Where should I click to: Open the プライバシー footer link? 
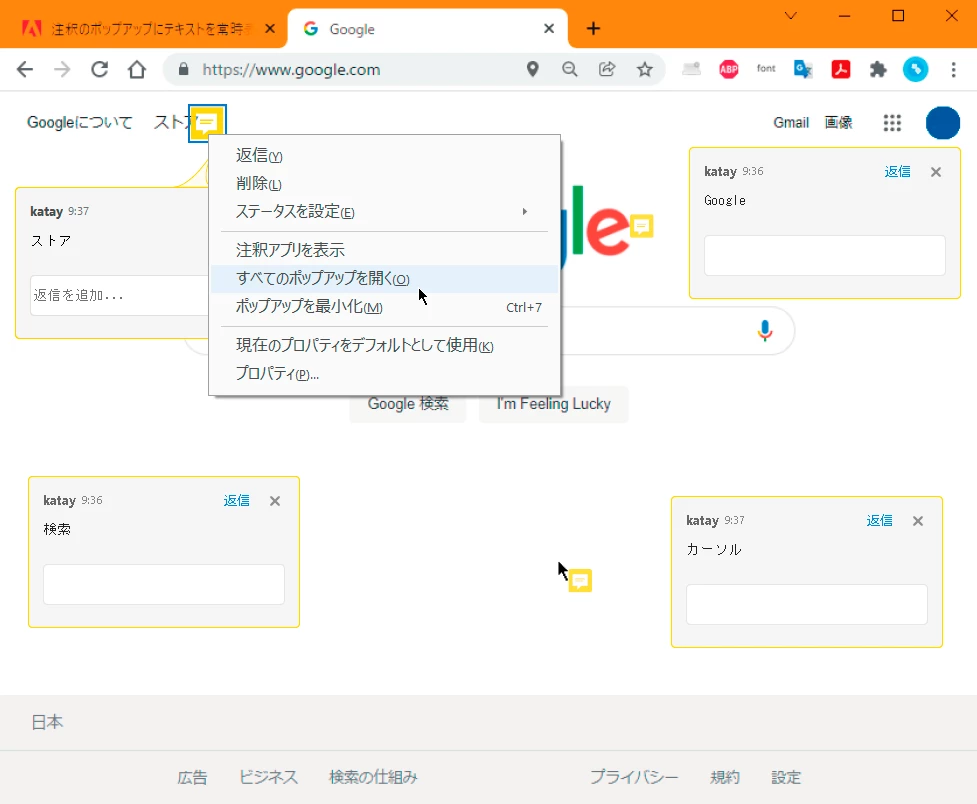(x=634, y=778)
